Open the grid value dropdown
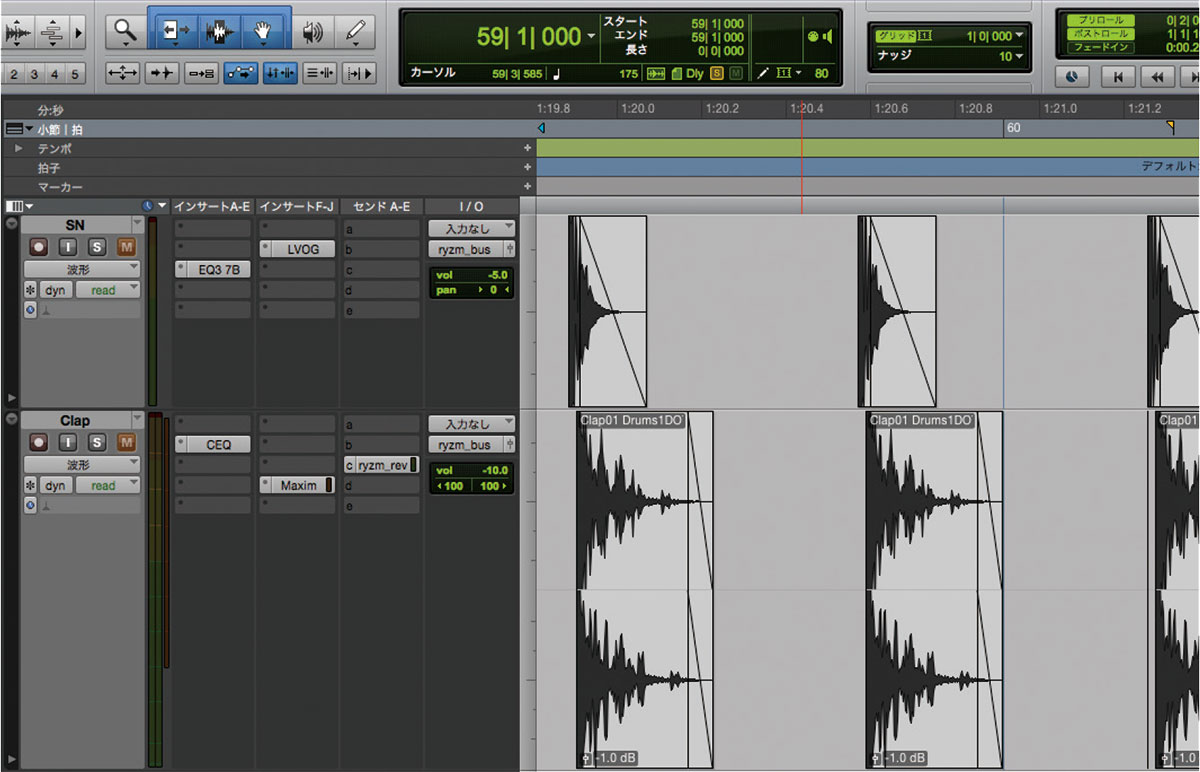This screenshot has width=1200, height=772. [x=1020, y=35]
